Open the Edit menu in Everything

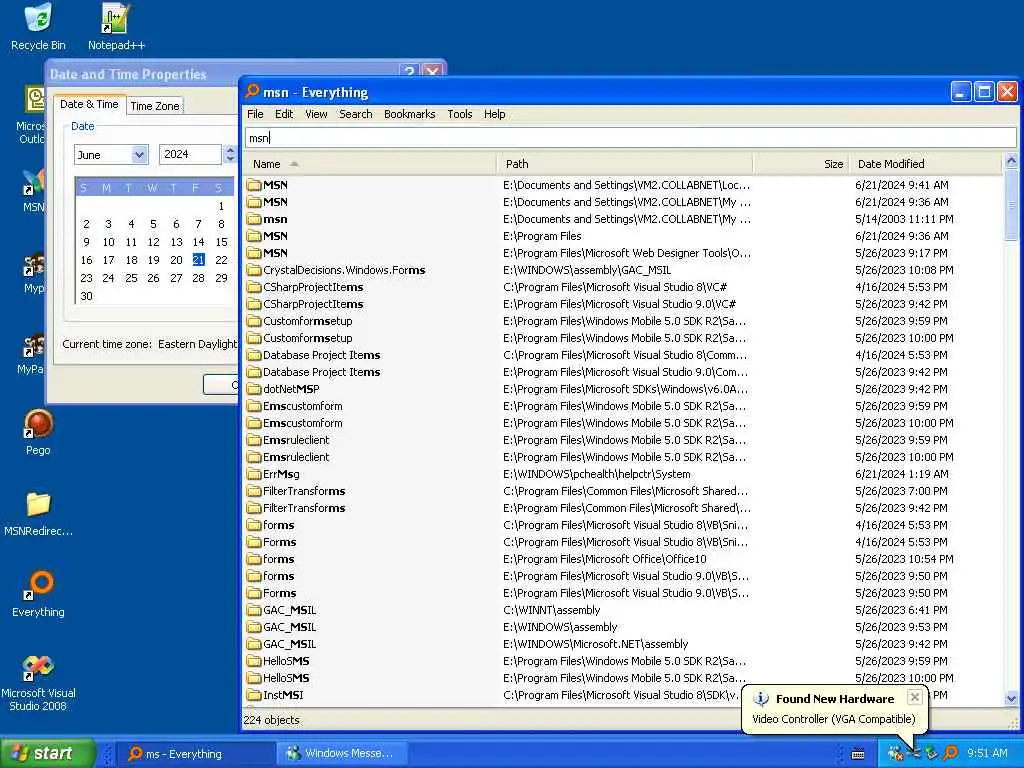[283, 114]
